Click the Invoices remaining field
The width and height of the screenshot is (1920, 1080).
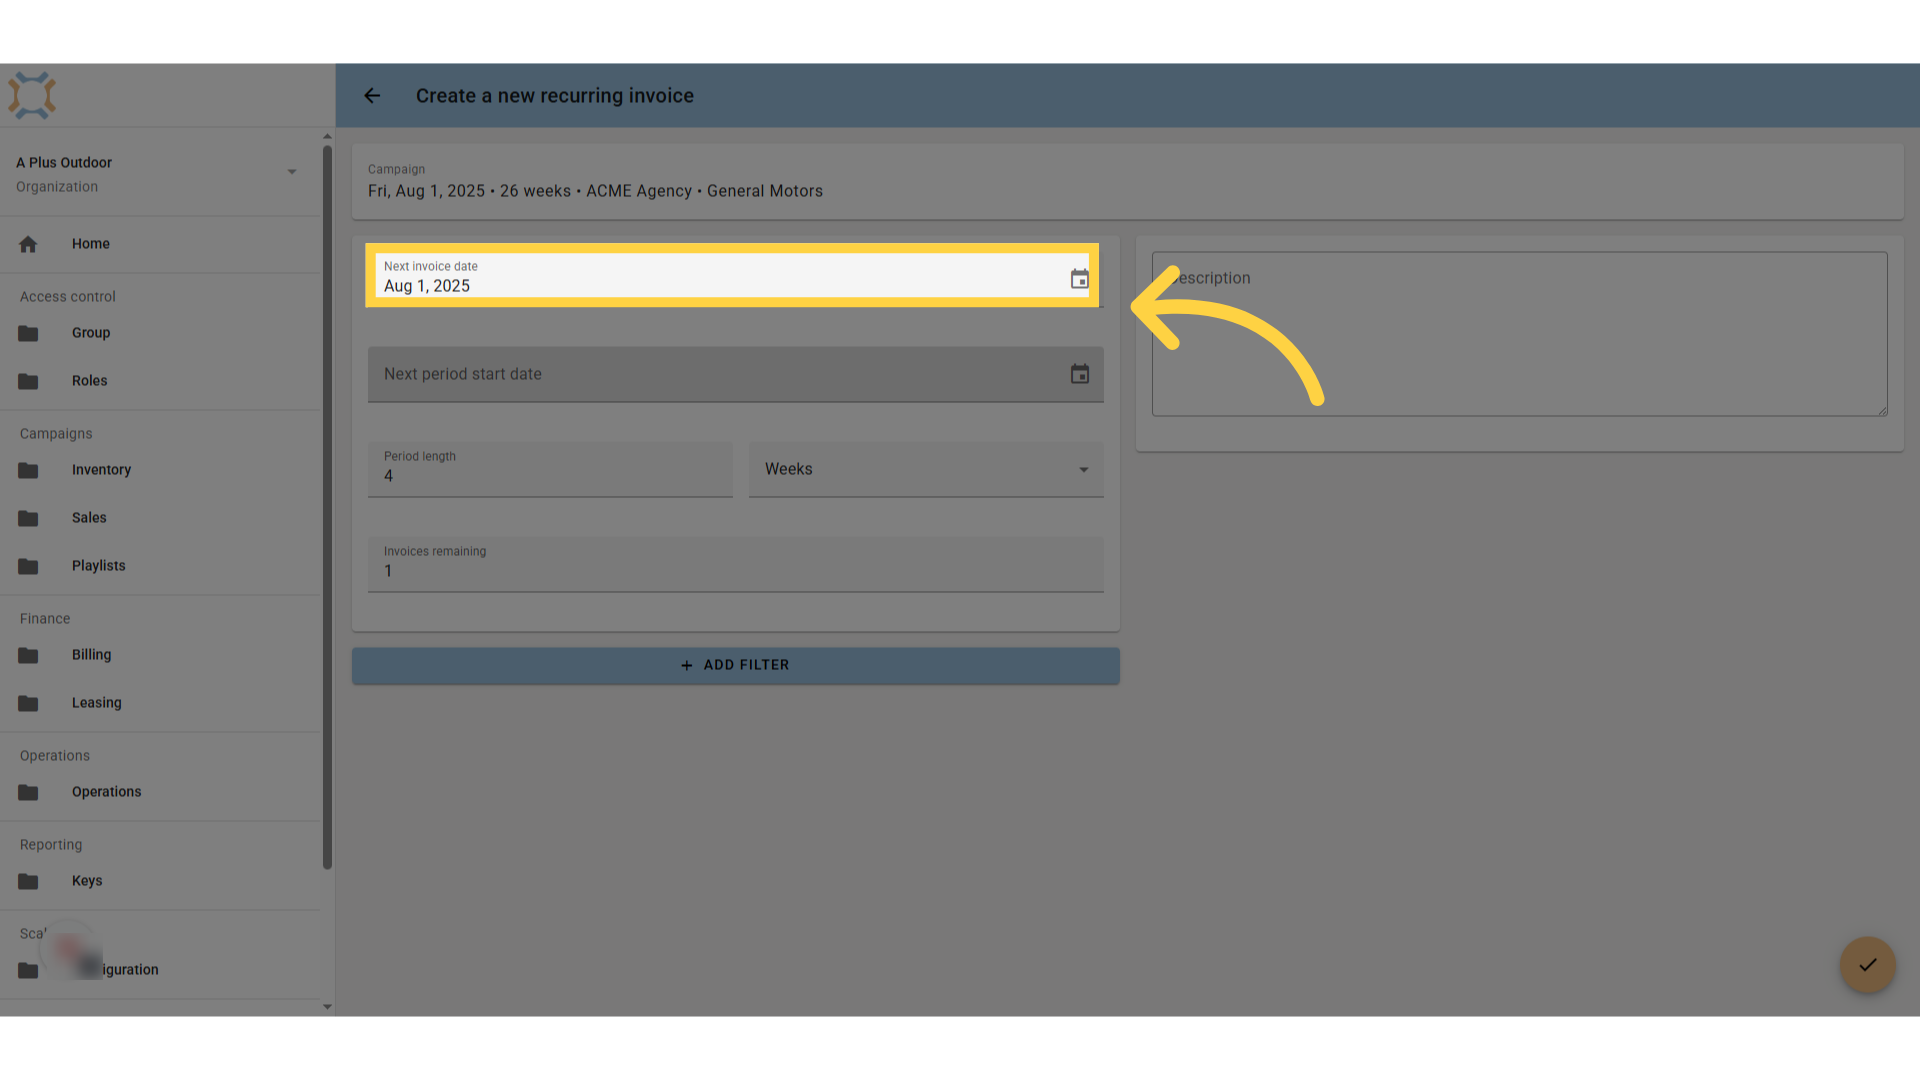[735, 564]
